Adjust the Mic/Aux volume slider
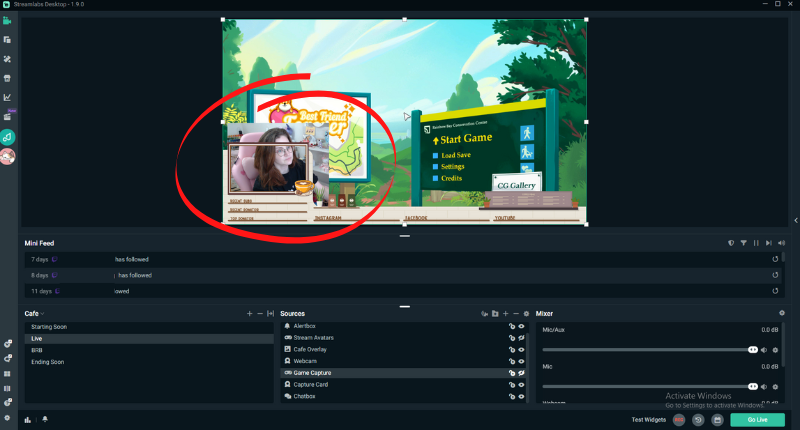Screen dimensions: 800x430 [x=650, y=350]
